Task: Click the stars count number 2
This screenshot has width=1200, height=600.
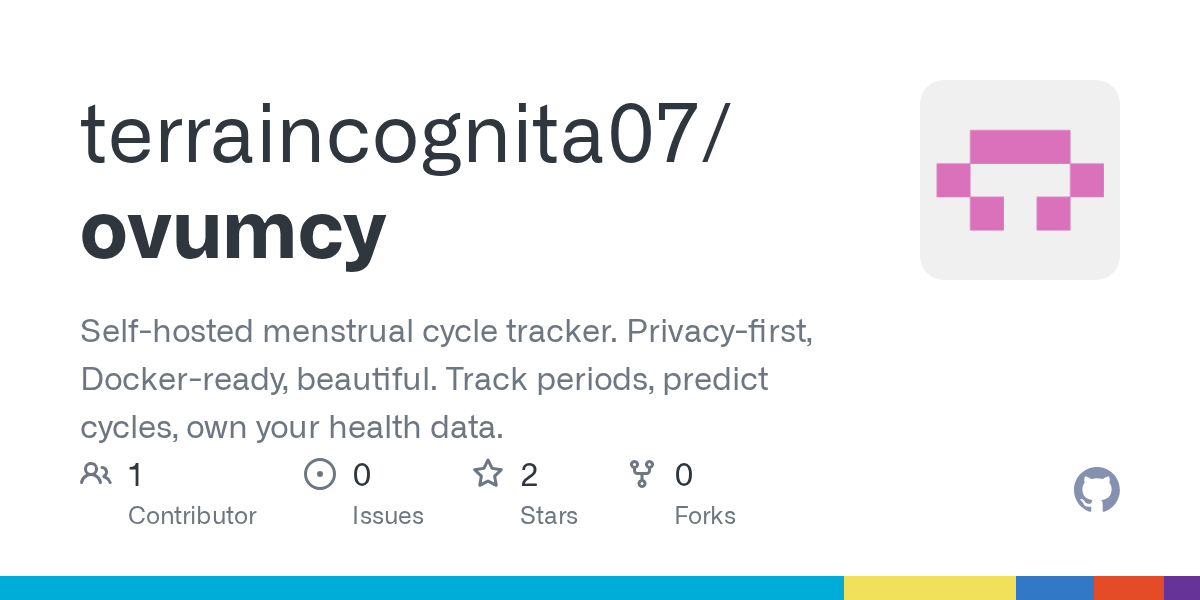Action: (x=529, y=475)
